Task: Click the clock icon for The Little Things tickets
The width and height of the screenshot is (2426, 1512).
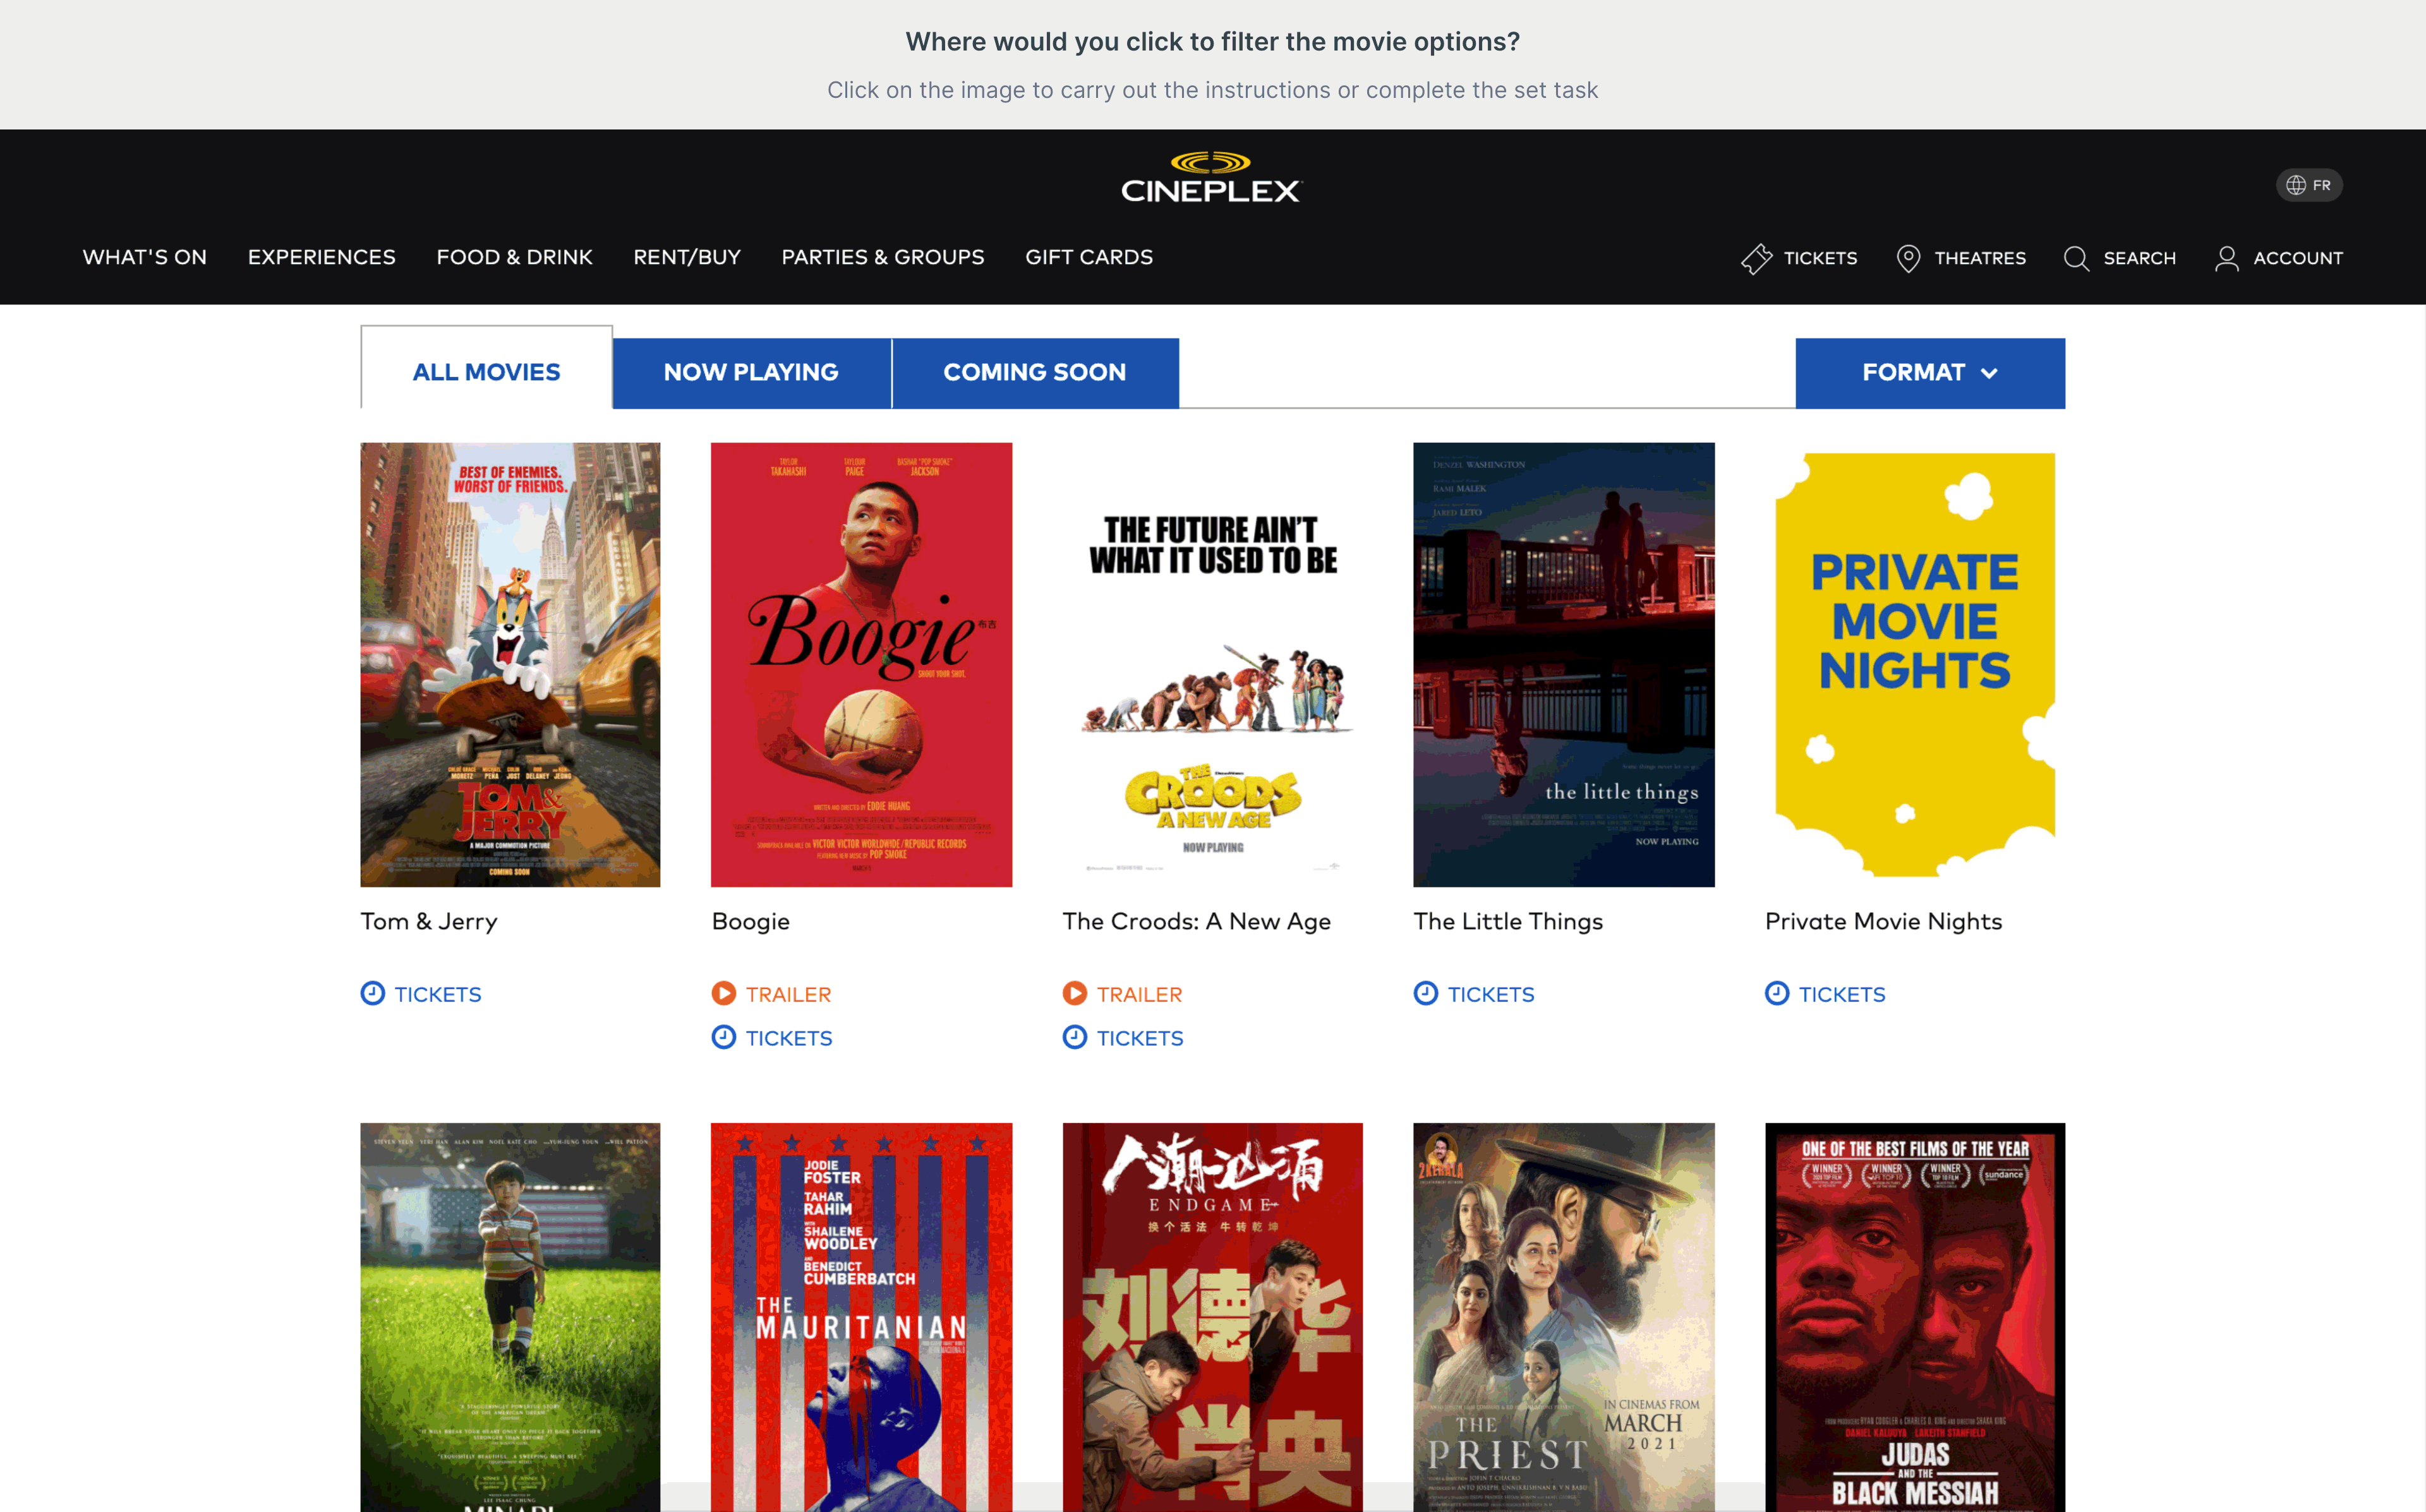Action: 1425,993
